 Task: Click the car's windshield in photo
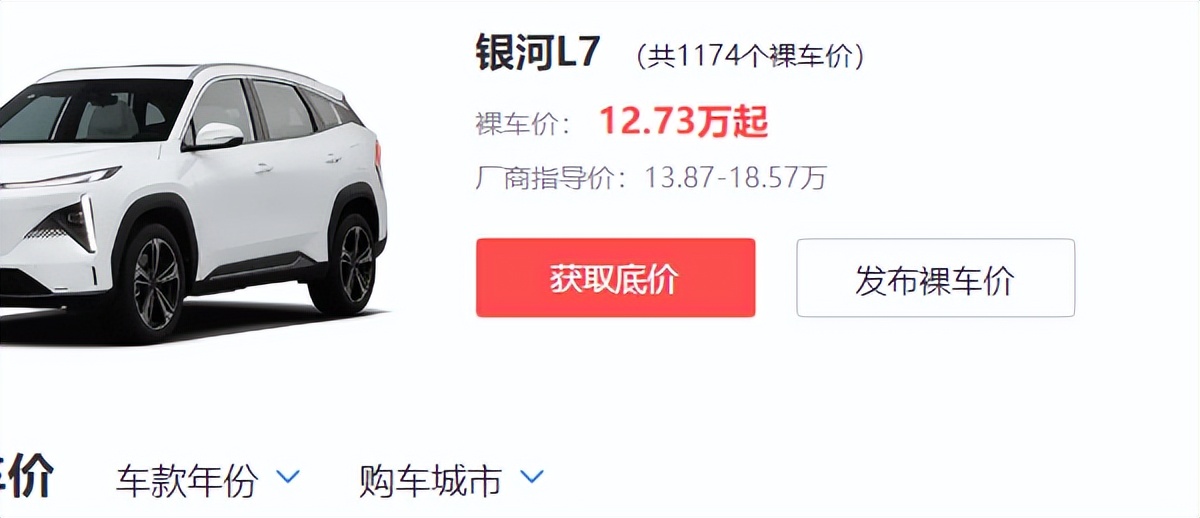(95, 109)
